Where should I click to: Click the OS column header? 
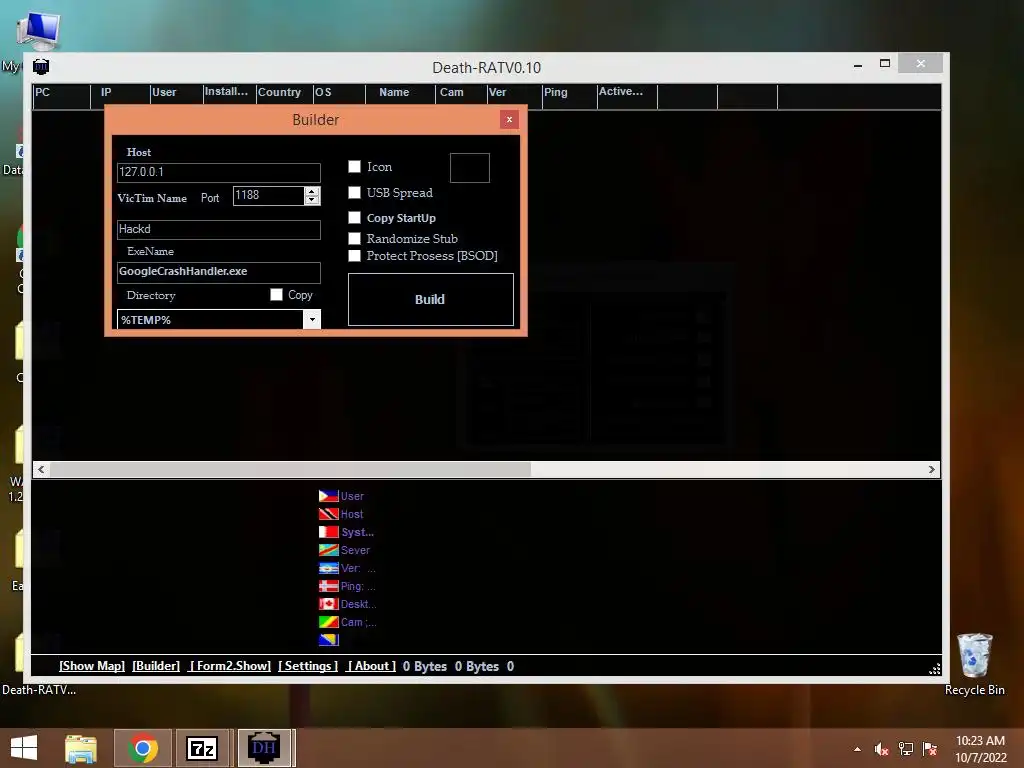339,96
